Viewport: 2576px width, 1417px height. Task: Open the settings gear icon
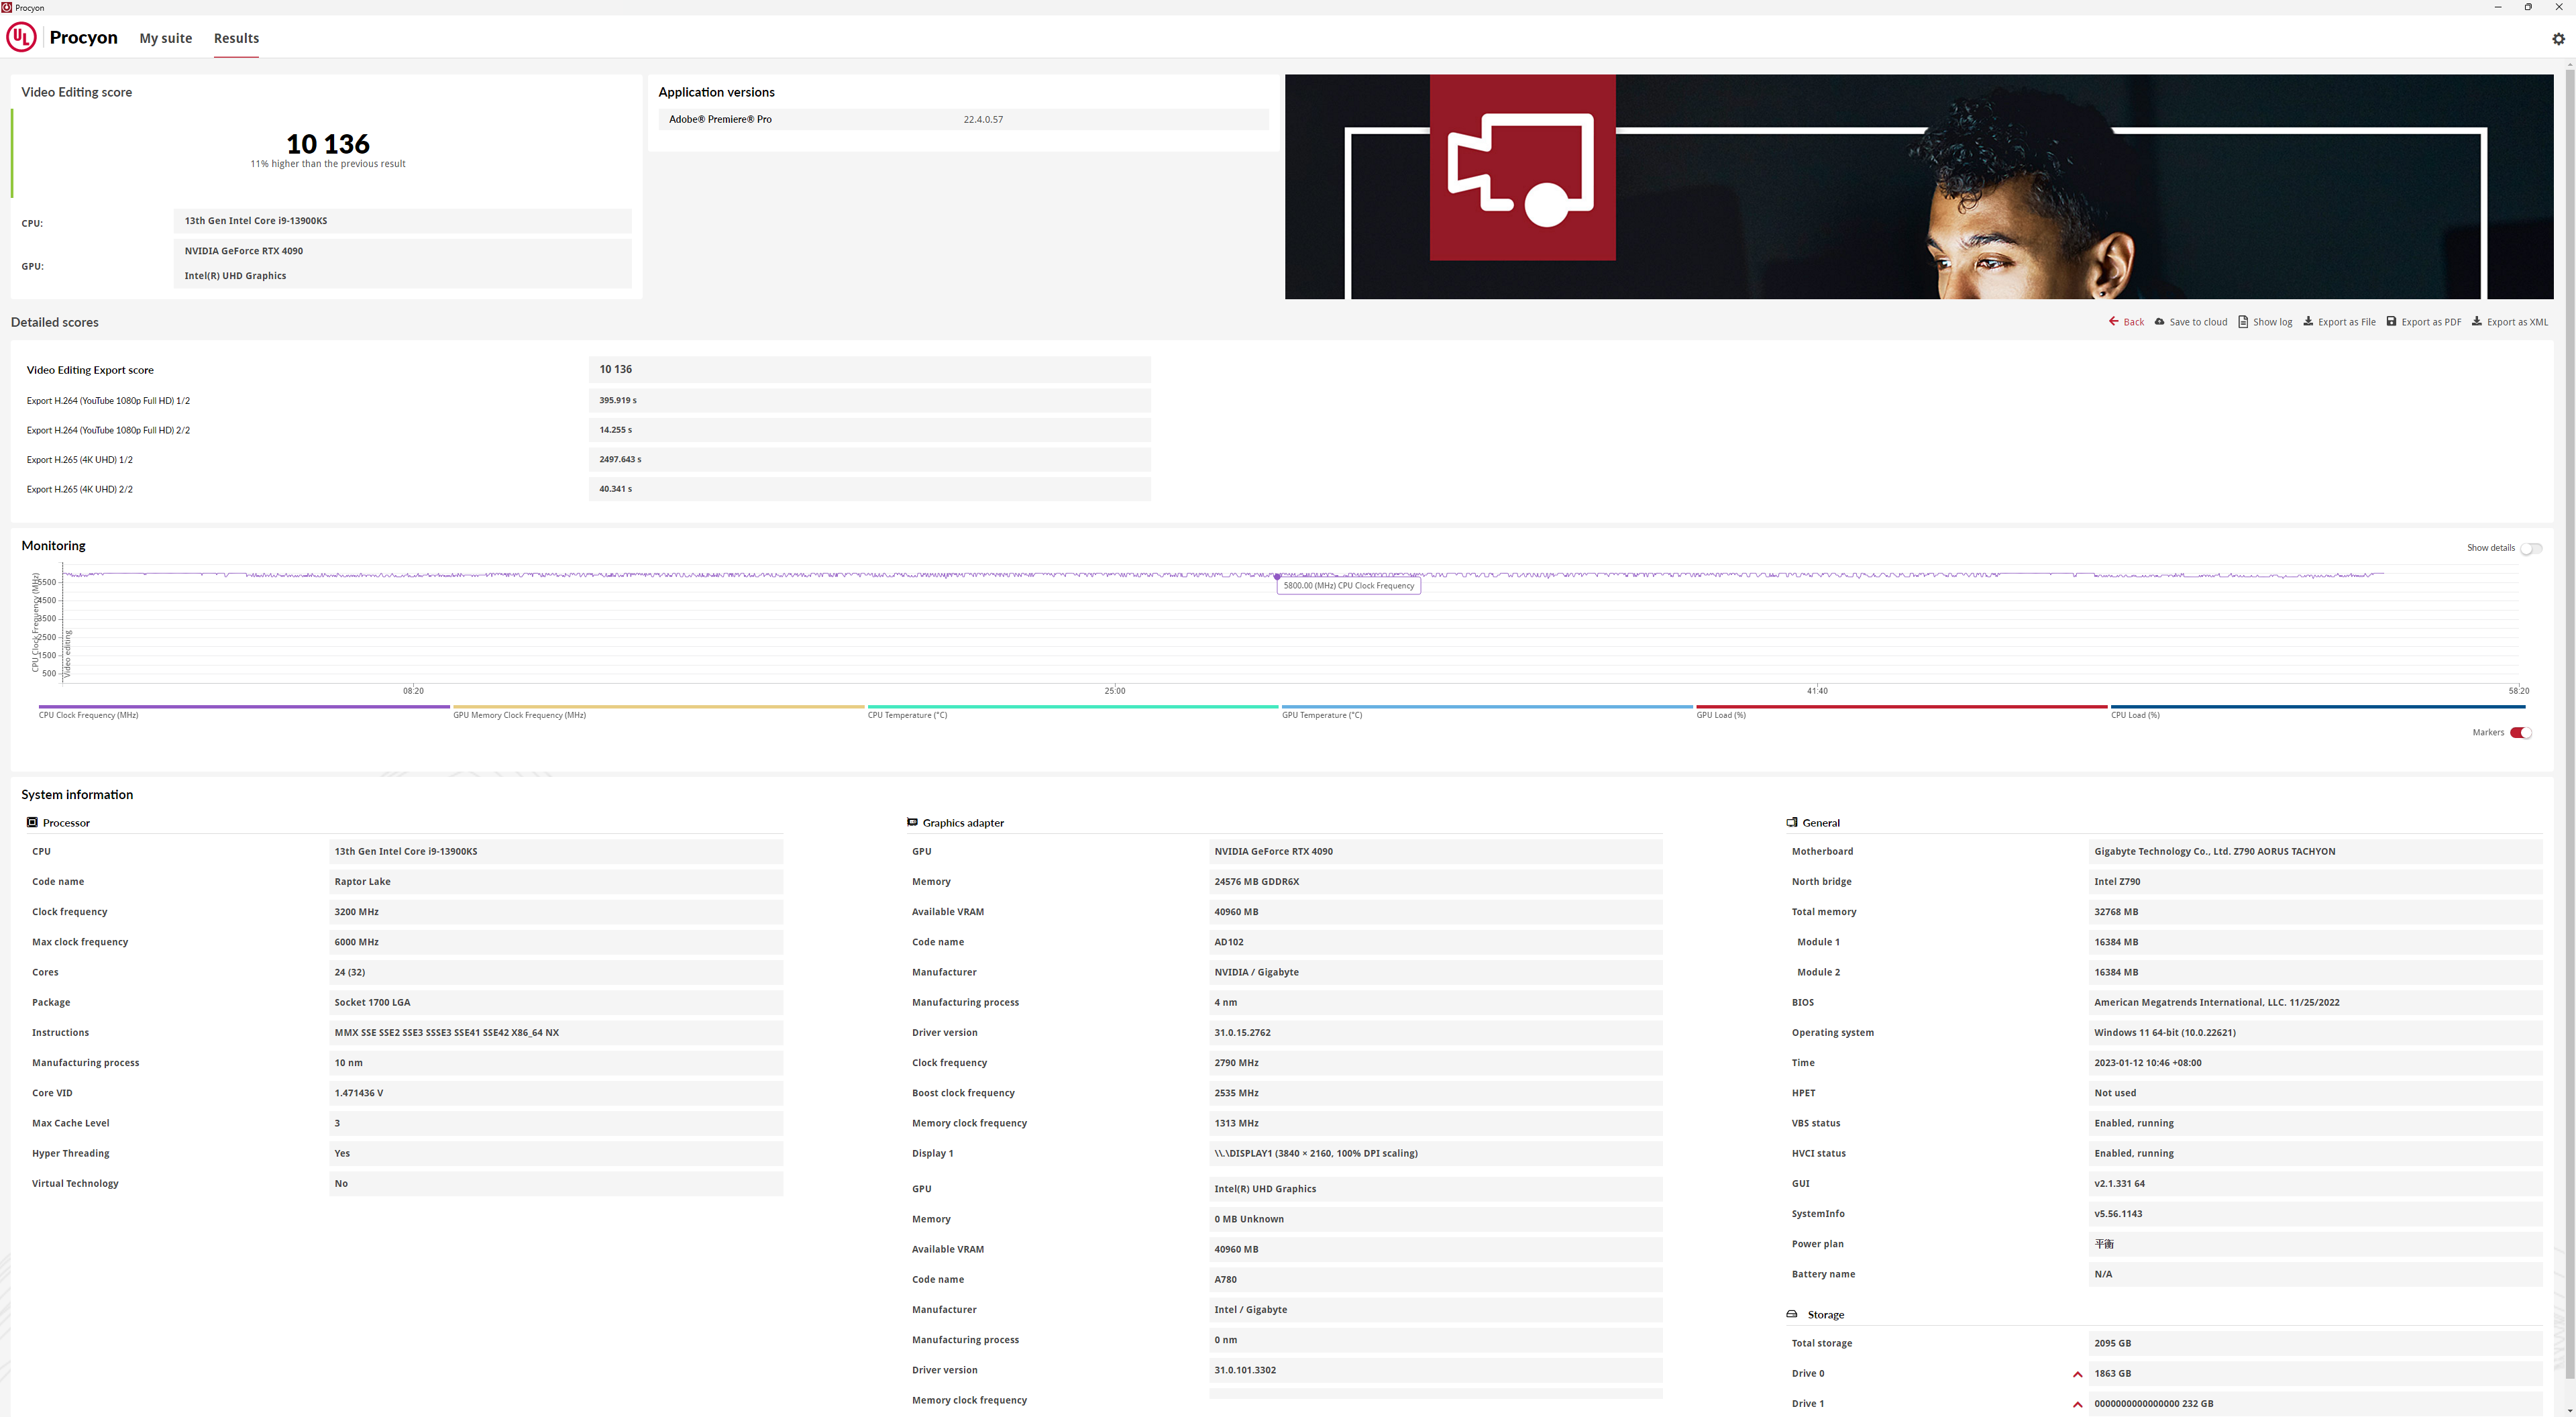pos(2558,39)
